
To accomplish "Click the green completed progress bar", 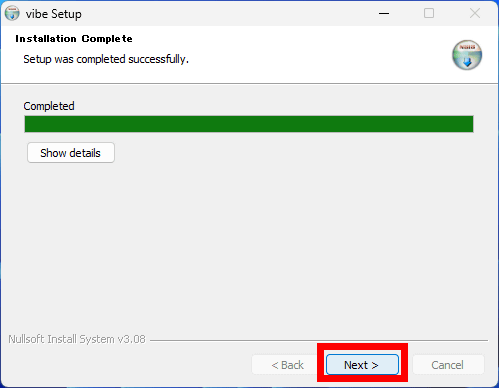I will click(249, 124).
